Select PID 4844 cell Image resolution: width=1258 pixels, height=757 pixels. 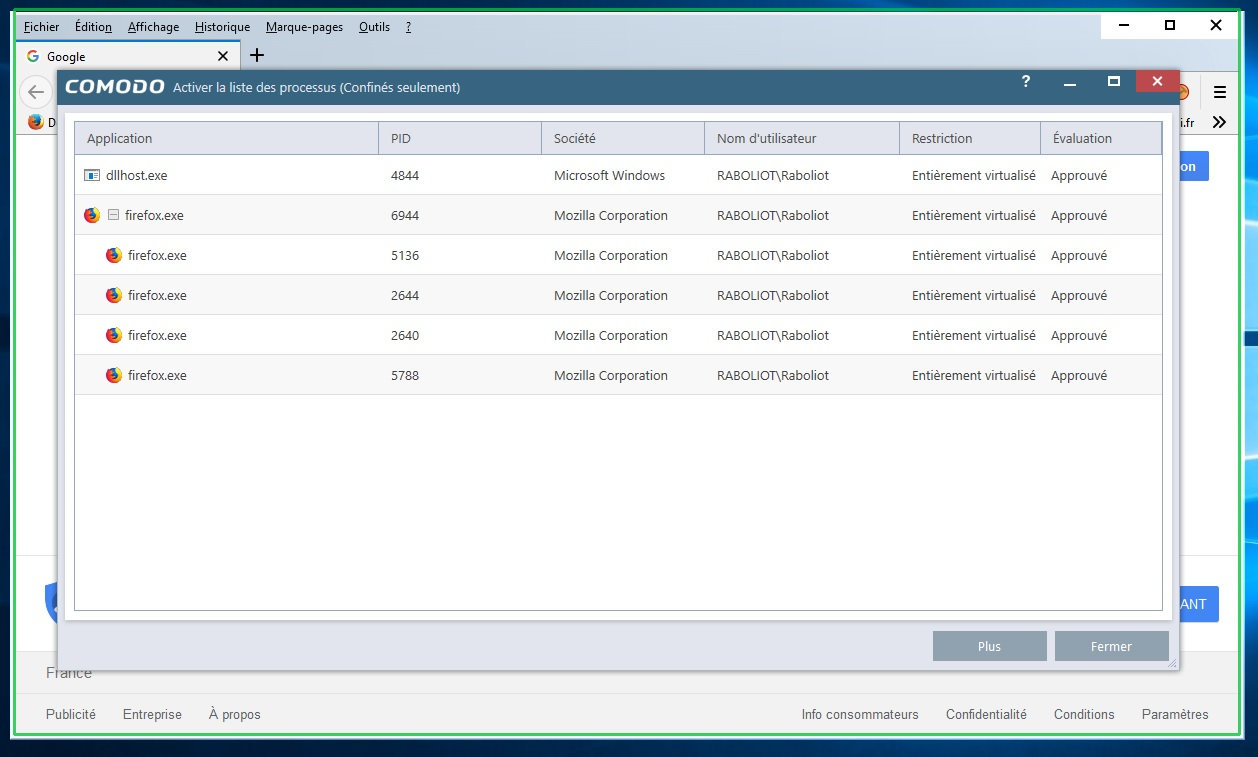click(405, 175)
